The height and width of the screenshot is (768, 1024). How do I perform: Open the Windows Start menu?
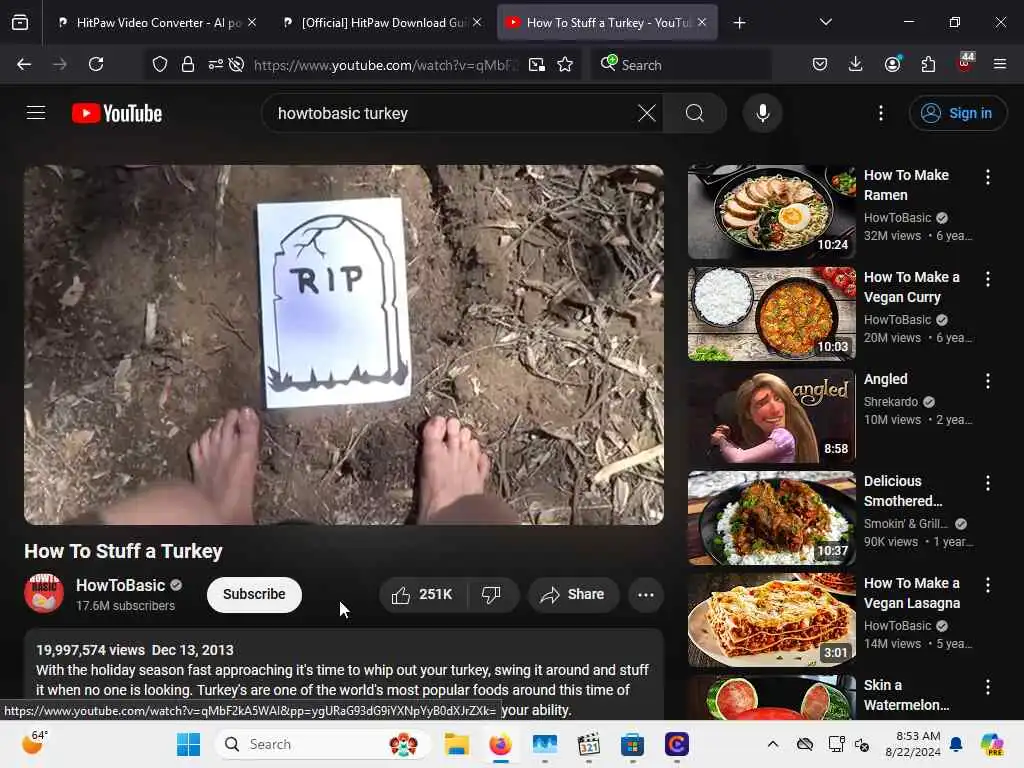(x=189, y=744)
